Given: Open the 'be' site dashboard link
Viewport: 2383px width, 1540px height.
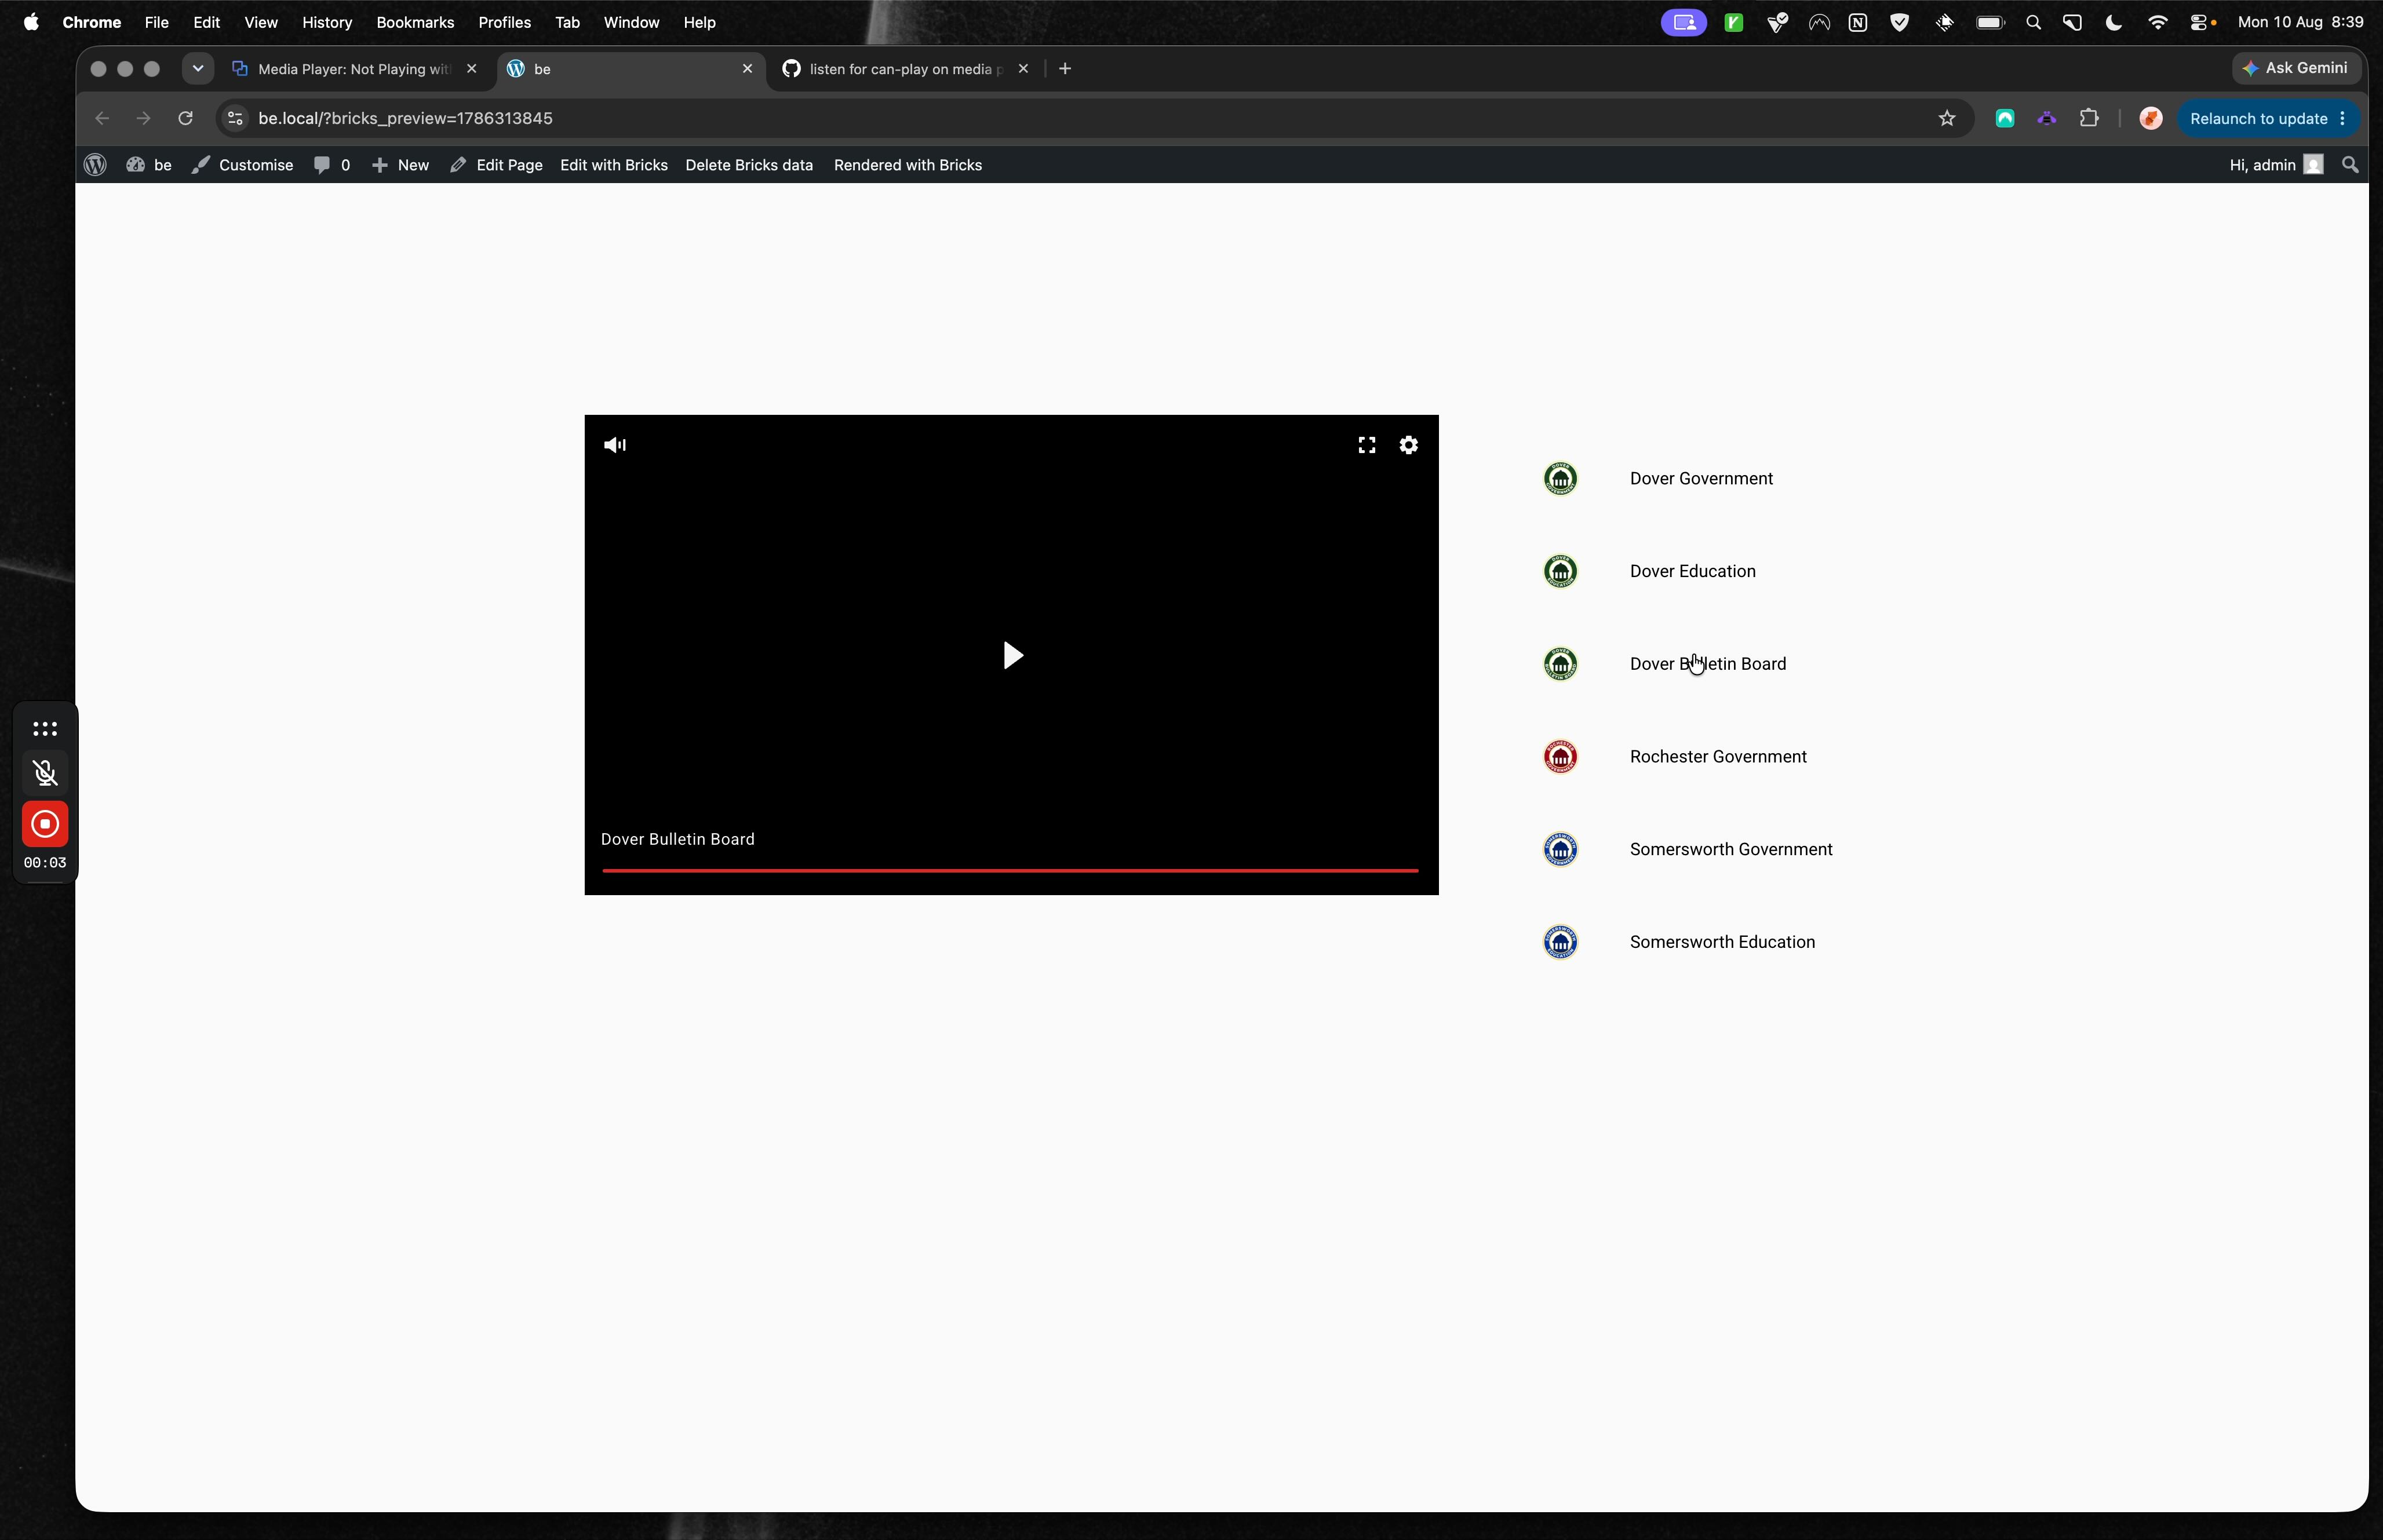Looking at the screenshot, I should tap(149, 165).
